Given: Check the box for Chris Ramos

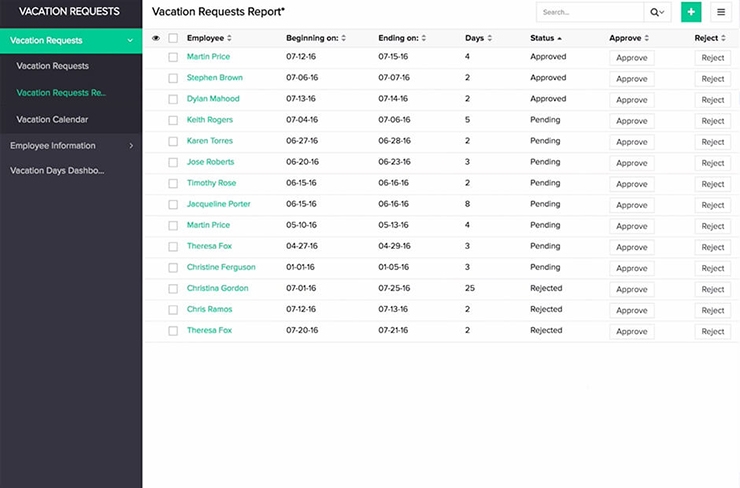Looking at the screenshot, I should pyautogui.click(x=173, y=310).
